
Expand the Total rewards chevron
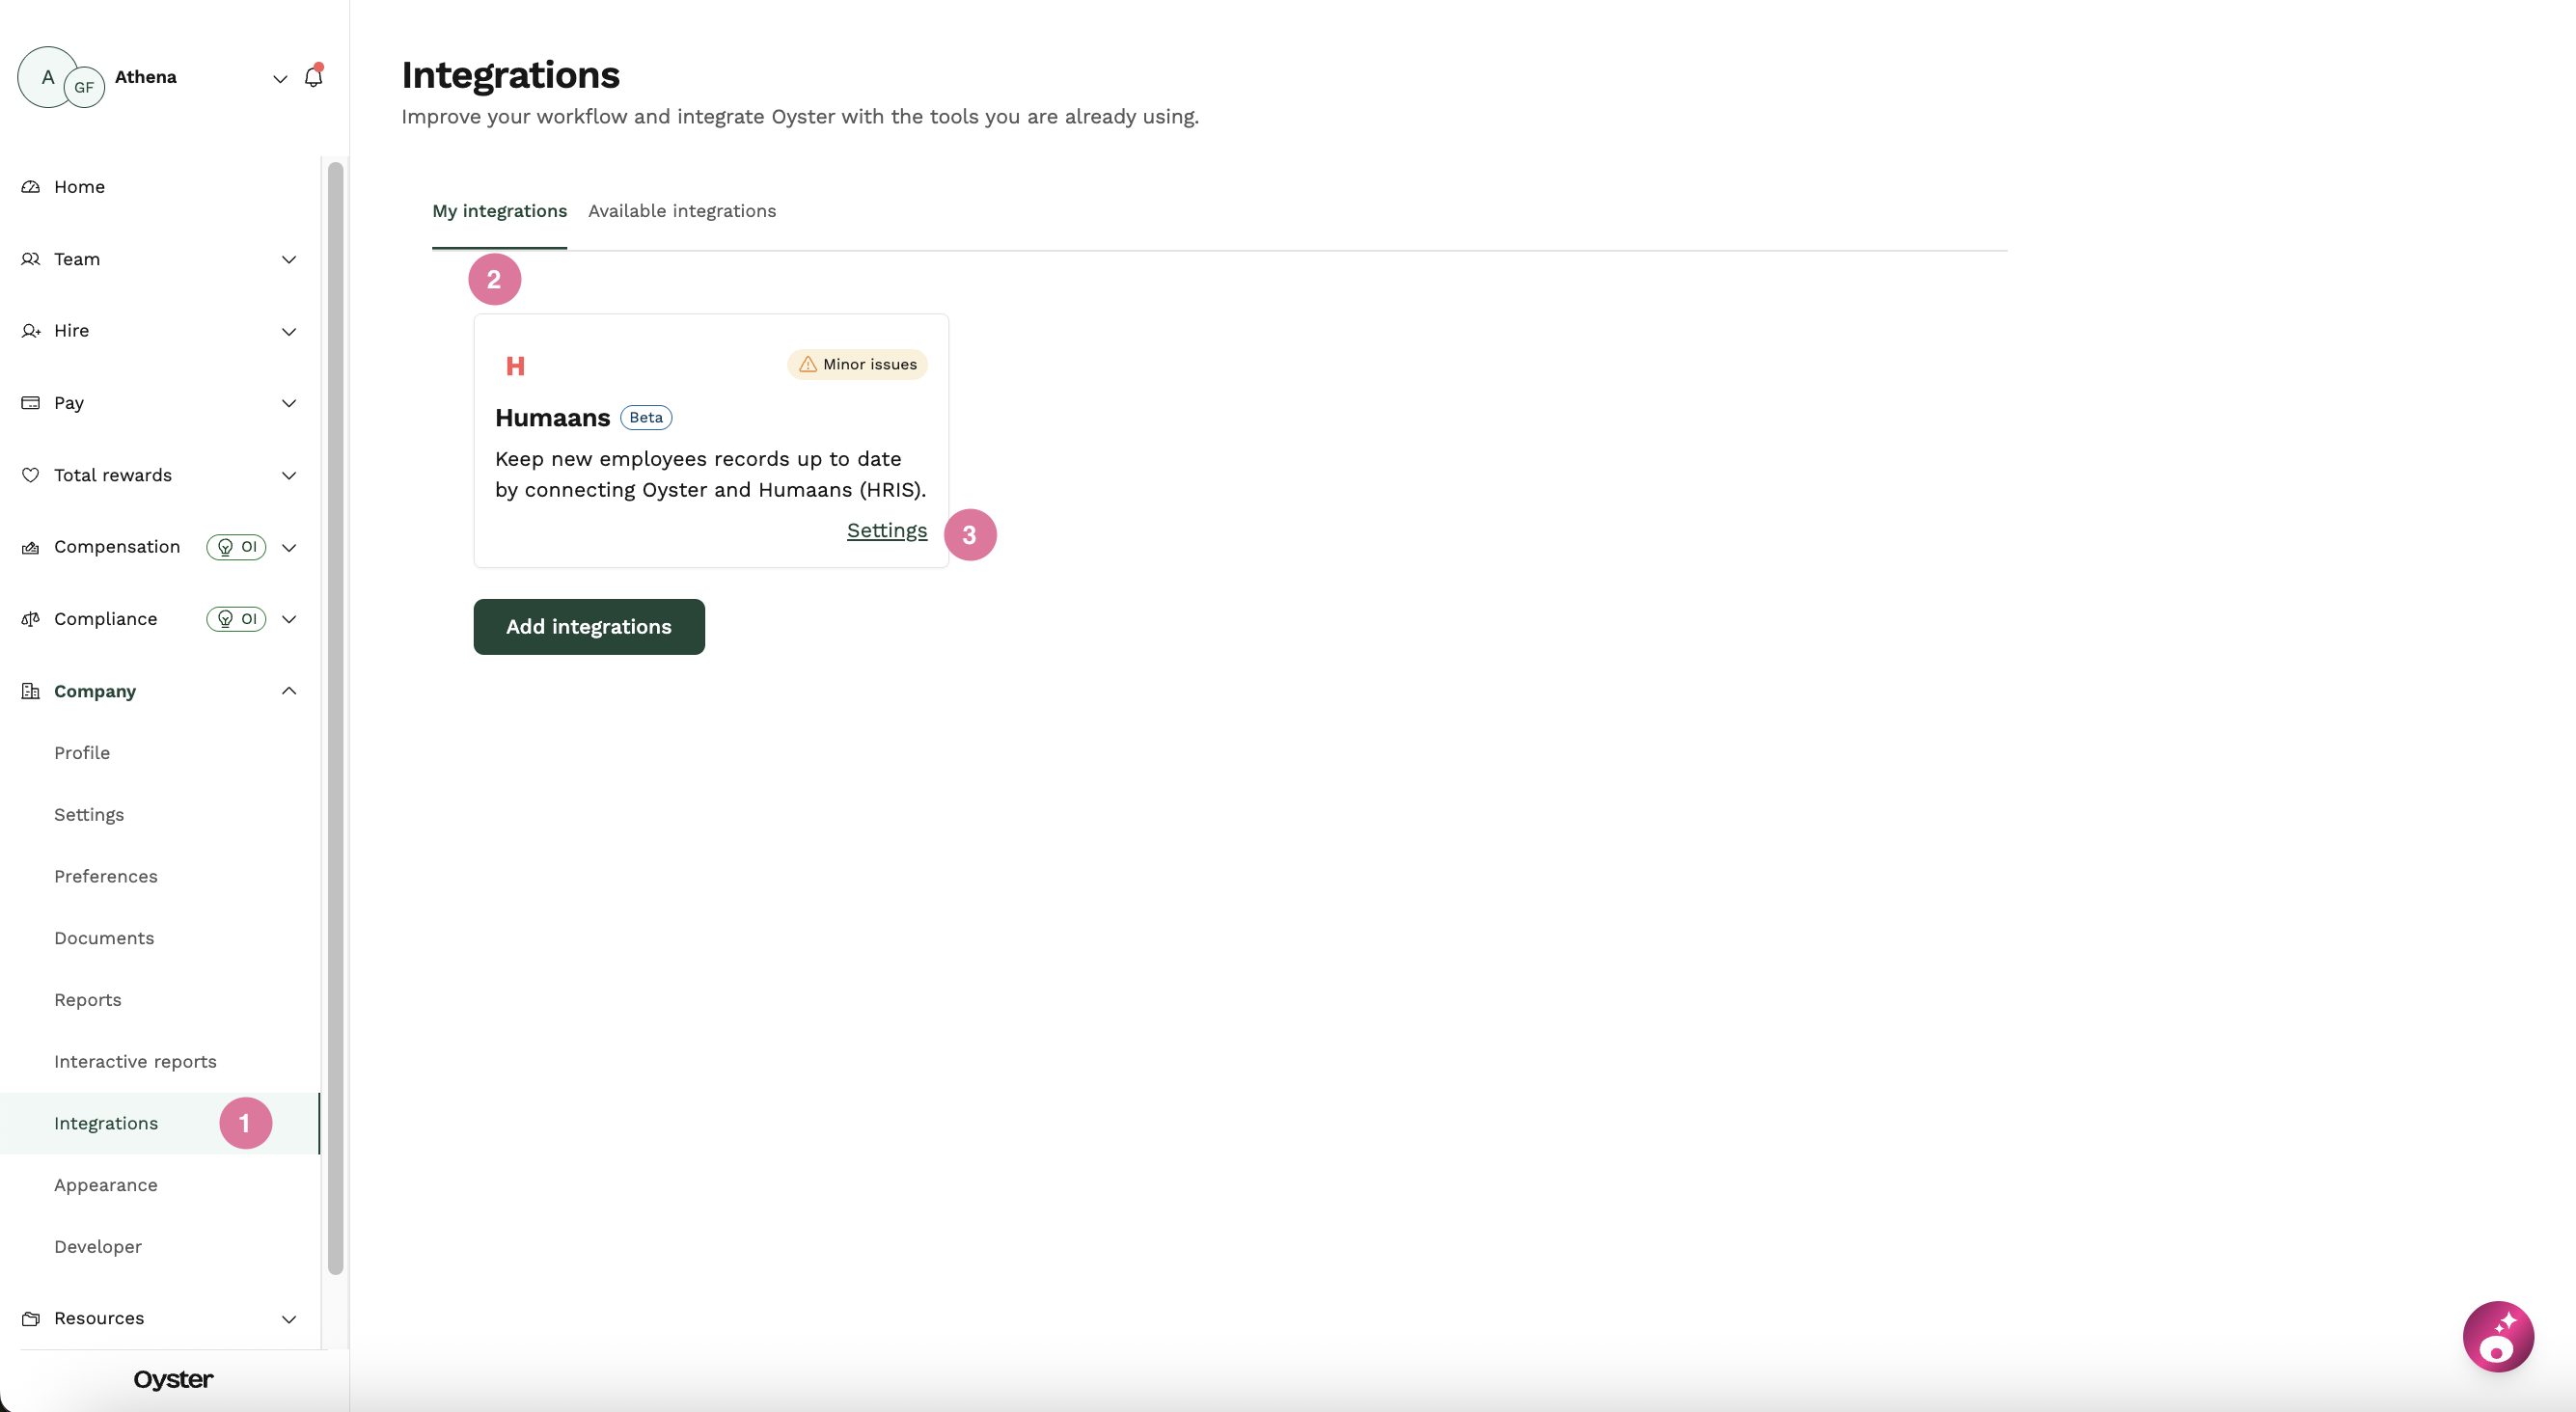(x=289, y=475)
